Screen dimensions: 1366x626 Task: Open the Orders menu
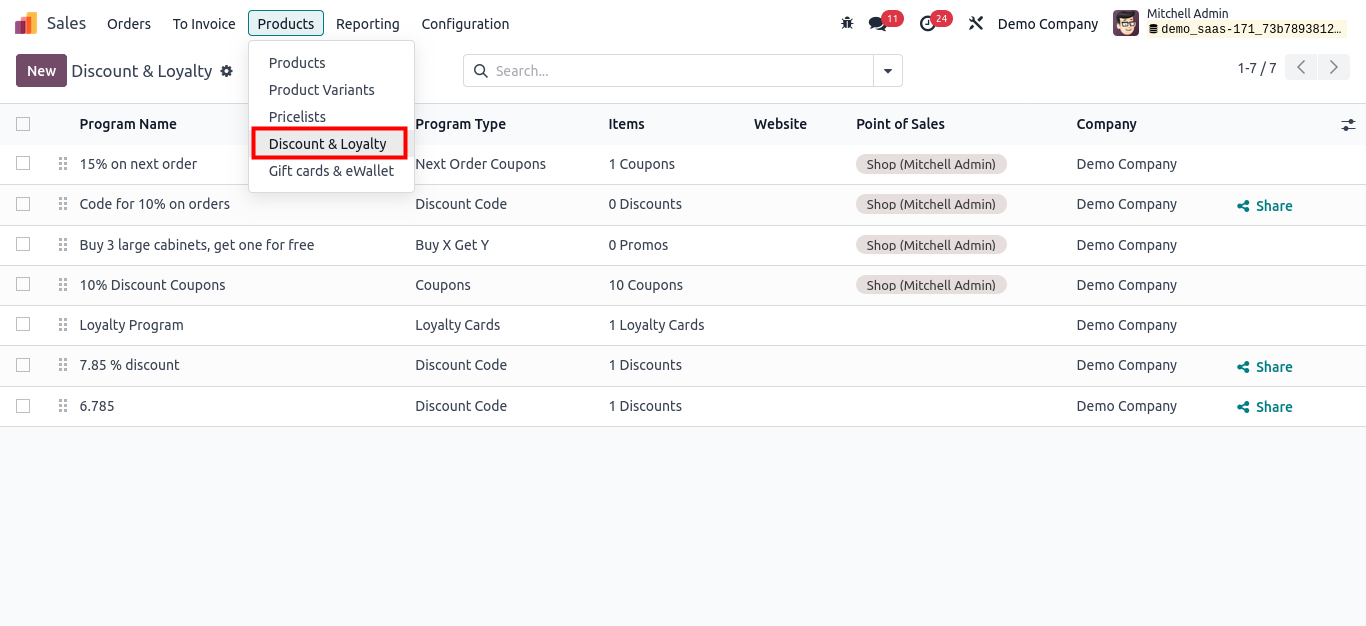pyautogui.click(x=129, y=24)
